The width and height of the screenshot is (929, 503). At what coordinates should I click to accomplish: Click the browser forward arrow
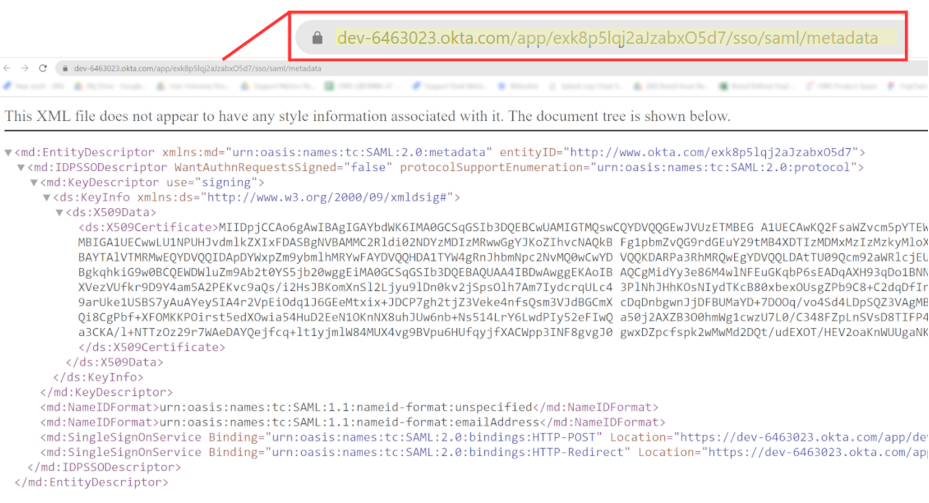(x=24, y=68)
